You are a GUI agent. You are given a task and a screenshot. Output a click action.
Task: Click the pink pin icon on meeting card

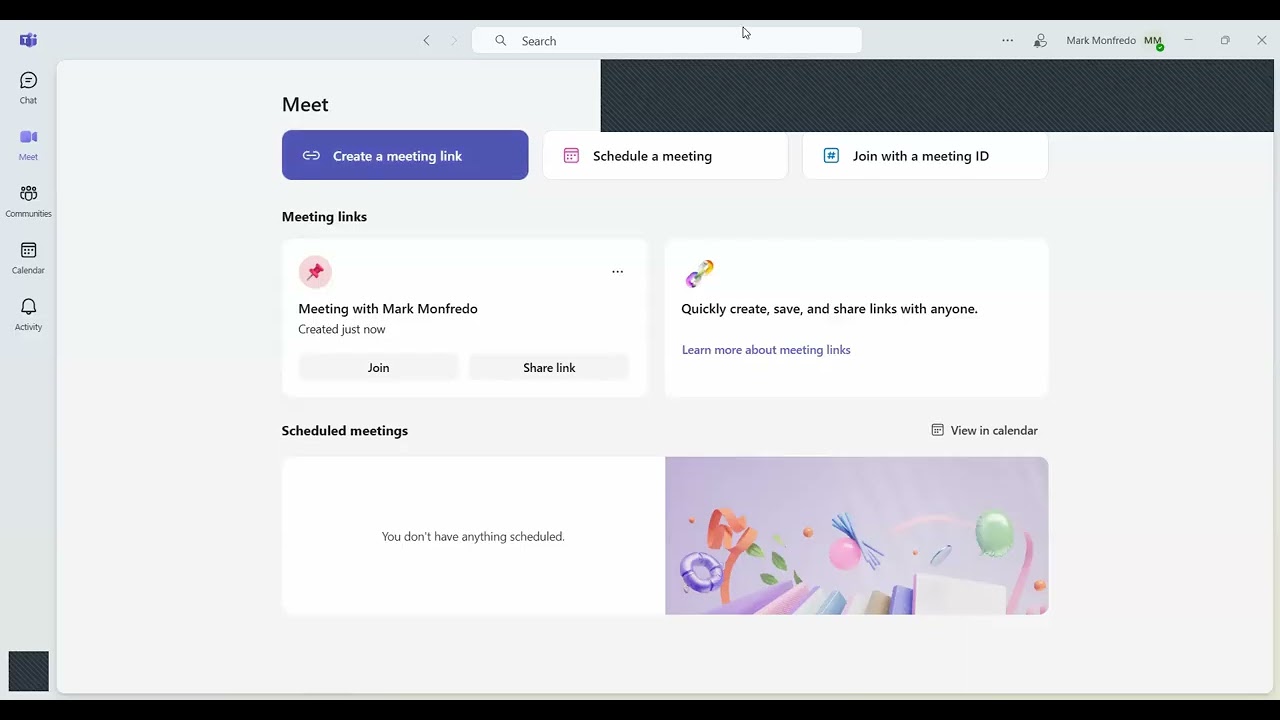click(315, 272)
